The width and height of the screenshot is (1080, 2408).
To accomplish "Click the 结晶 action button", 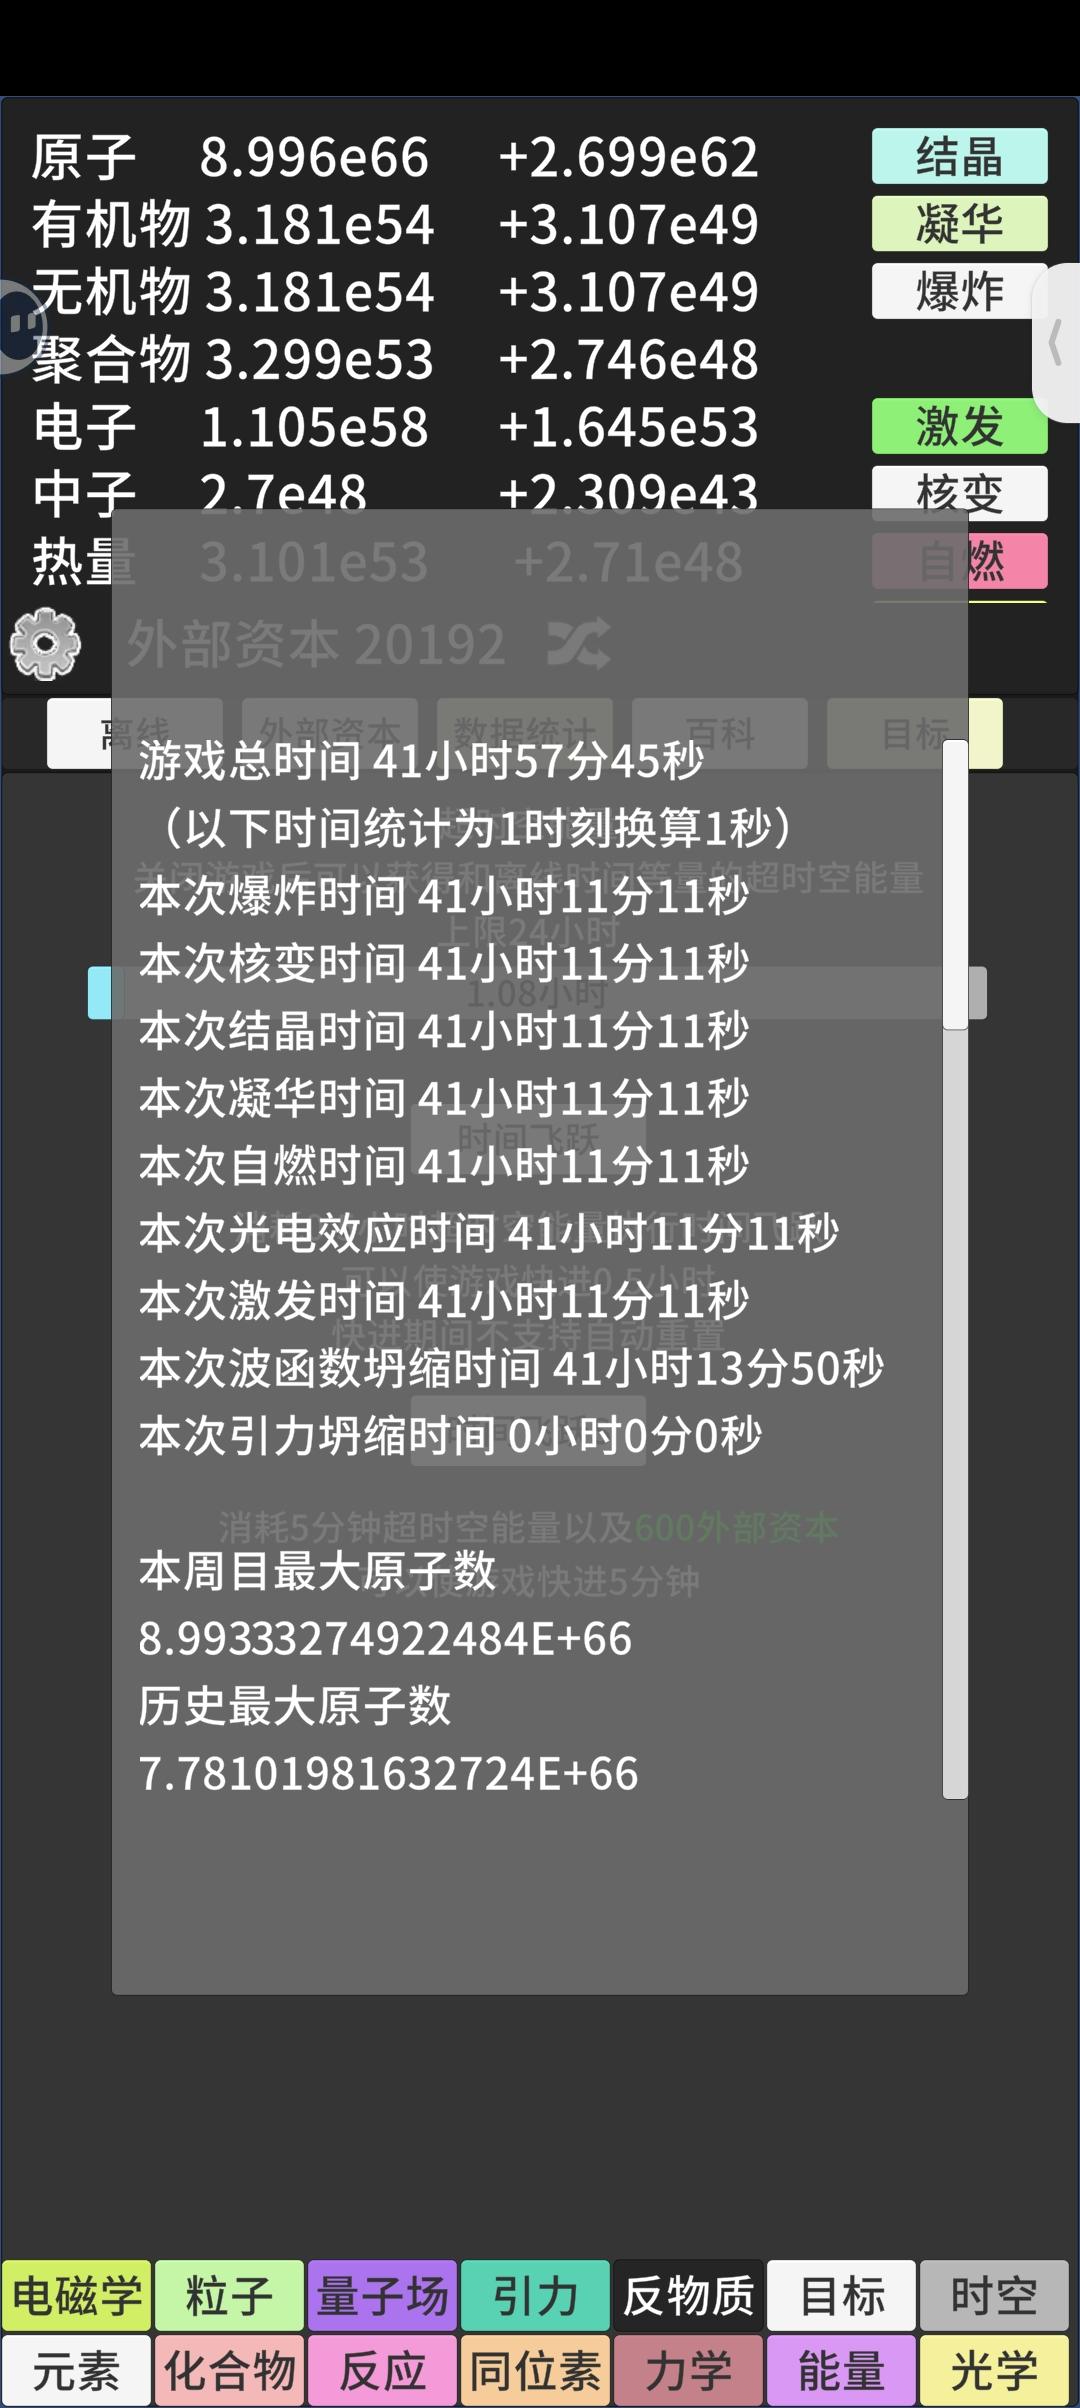I will click(x=960, y=156).
